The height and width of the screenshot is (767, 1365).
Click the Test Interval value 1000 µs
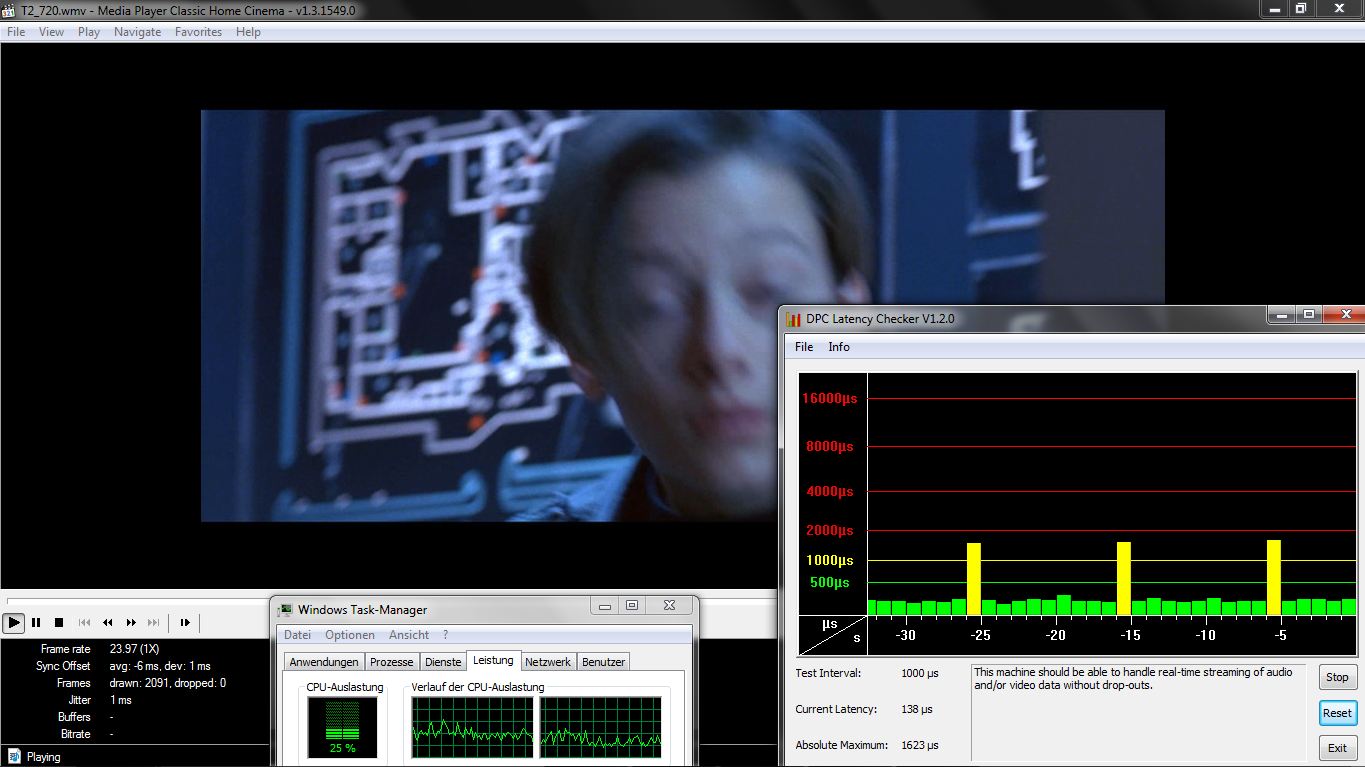[920, 673]
